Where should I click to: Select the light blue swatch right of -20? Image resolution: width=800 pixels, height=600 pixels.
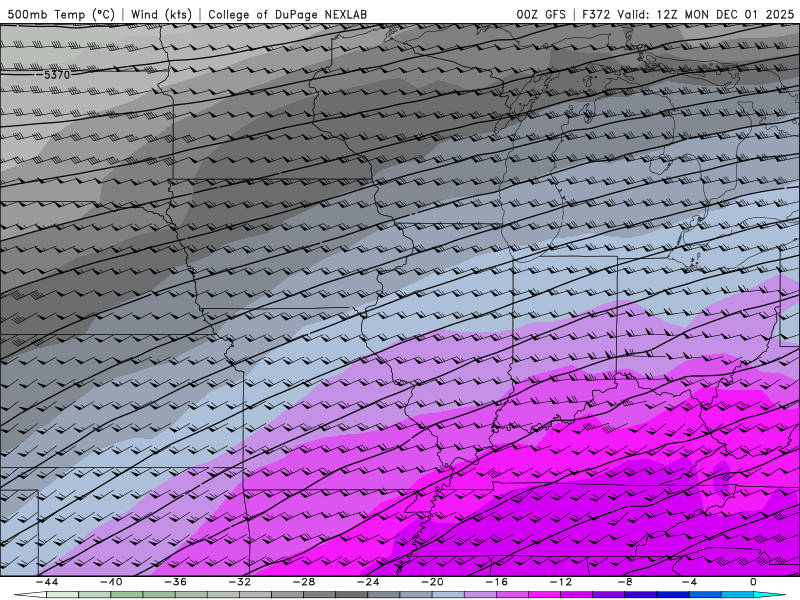tap(448, 595)
